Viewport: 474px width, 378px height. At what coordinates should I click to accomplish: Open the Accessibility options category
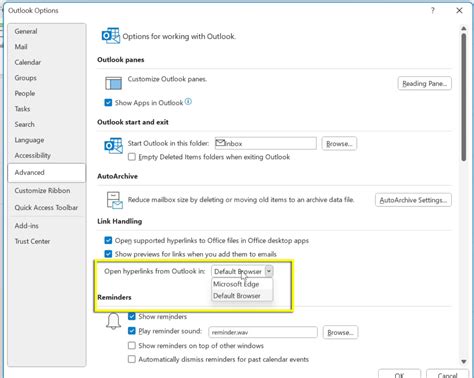pyautogui.click(x=47, y=155)
